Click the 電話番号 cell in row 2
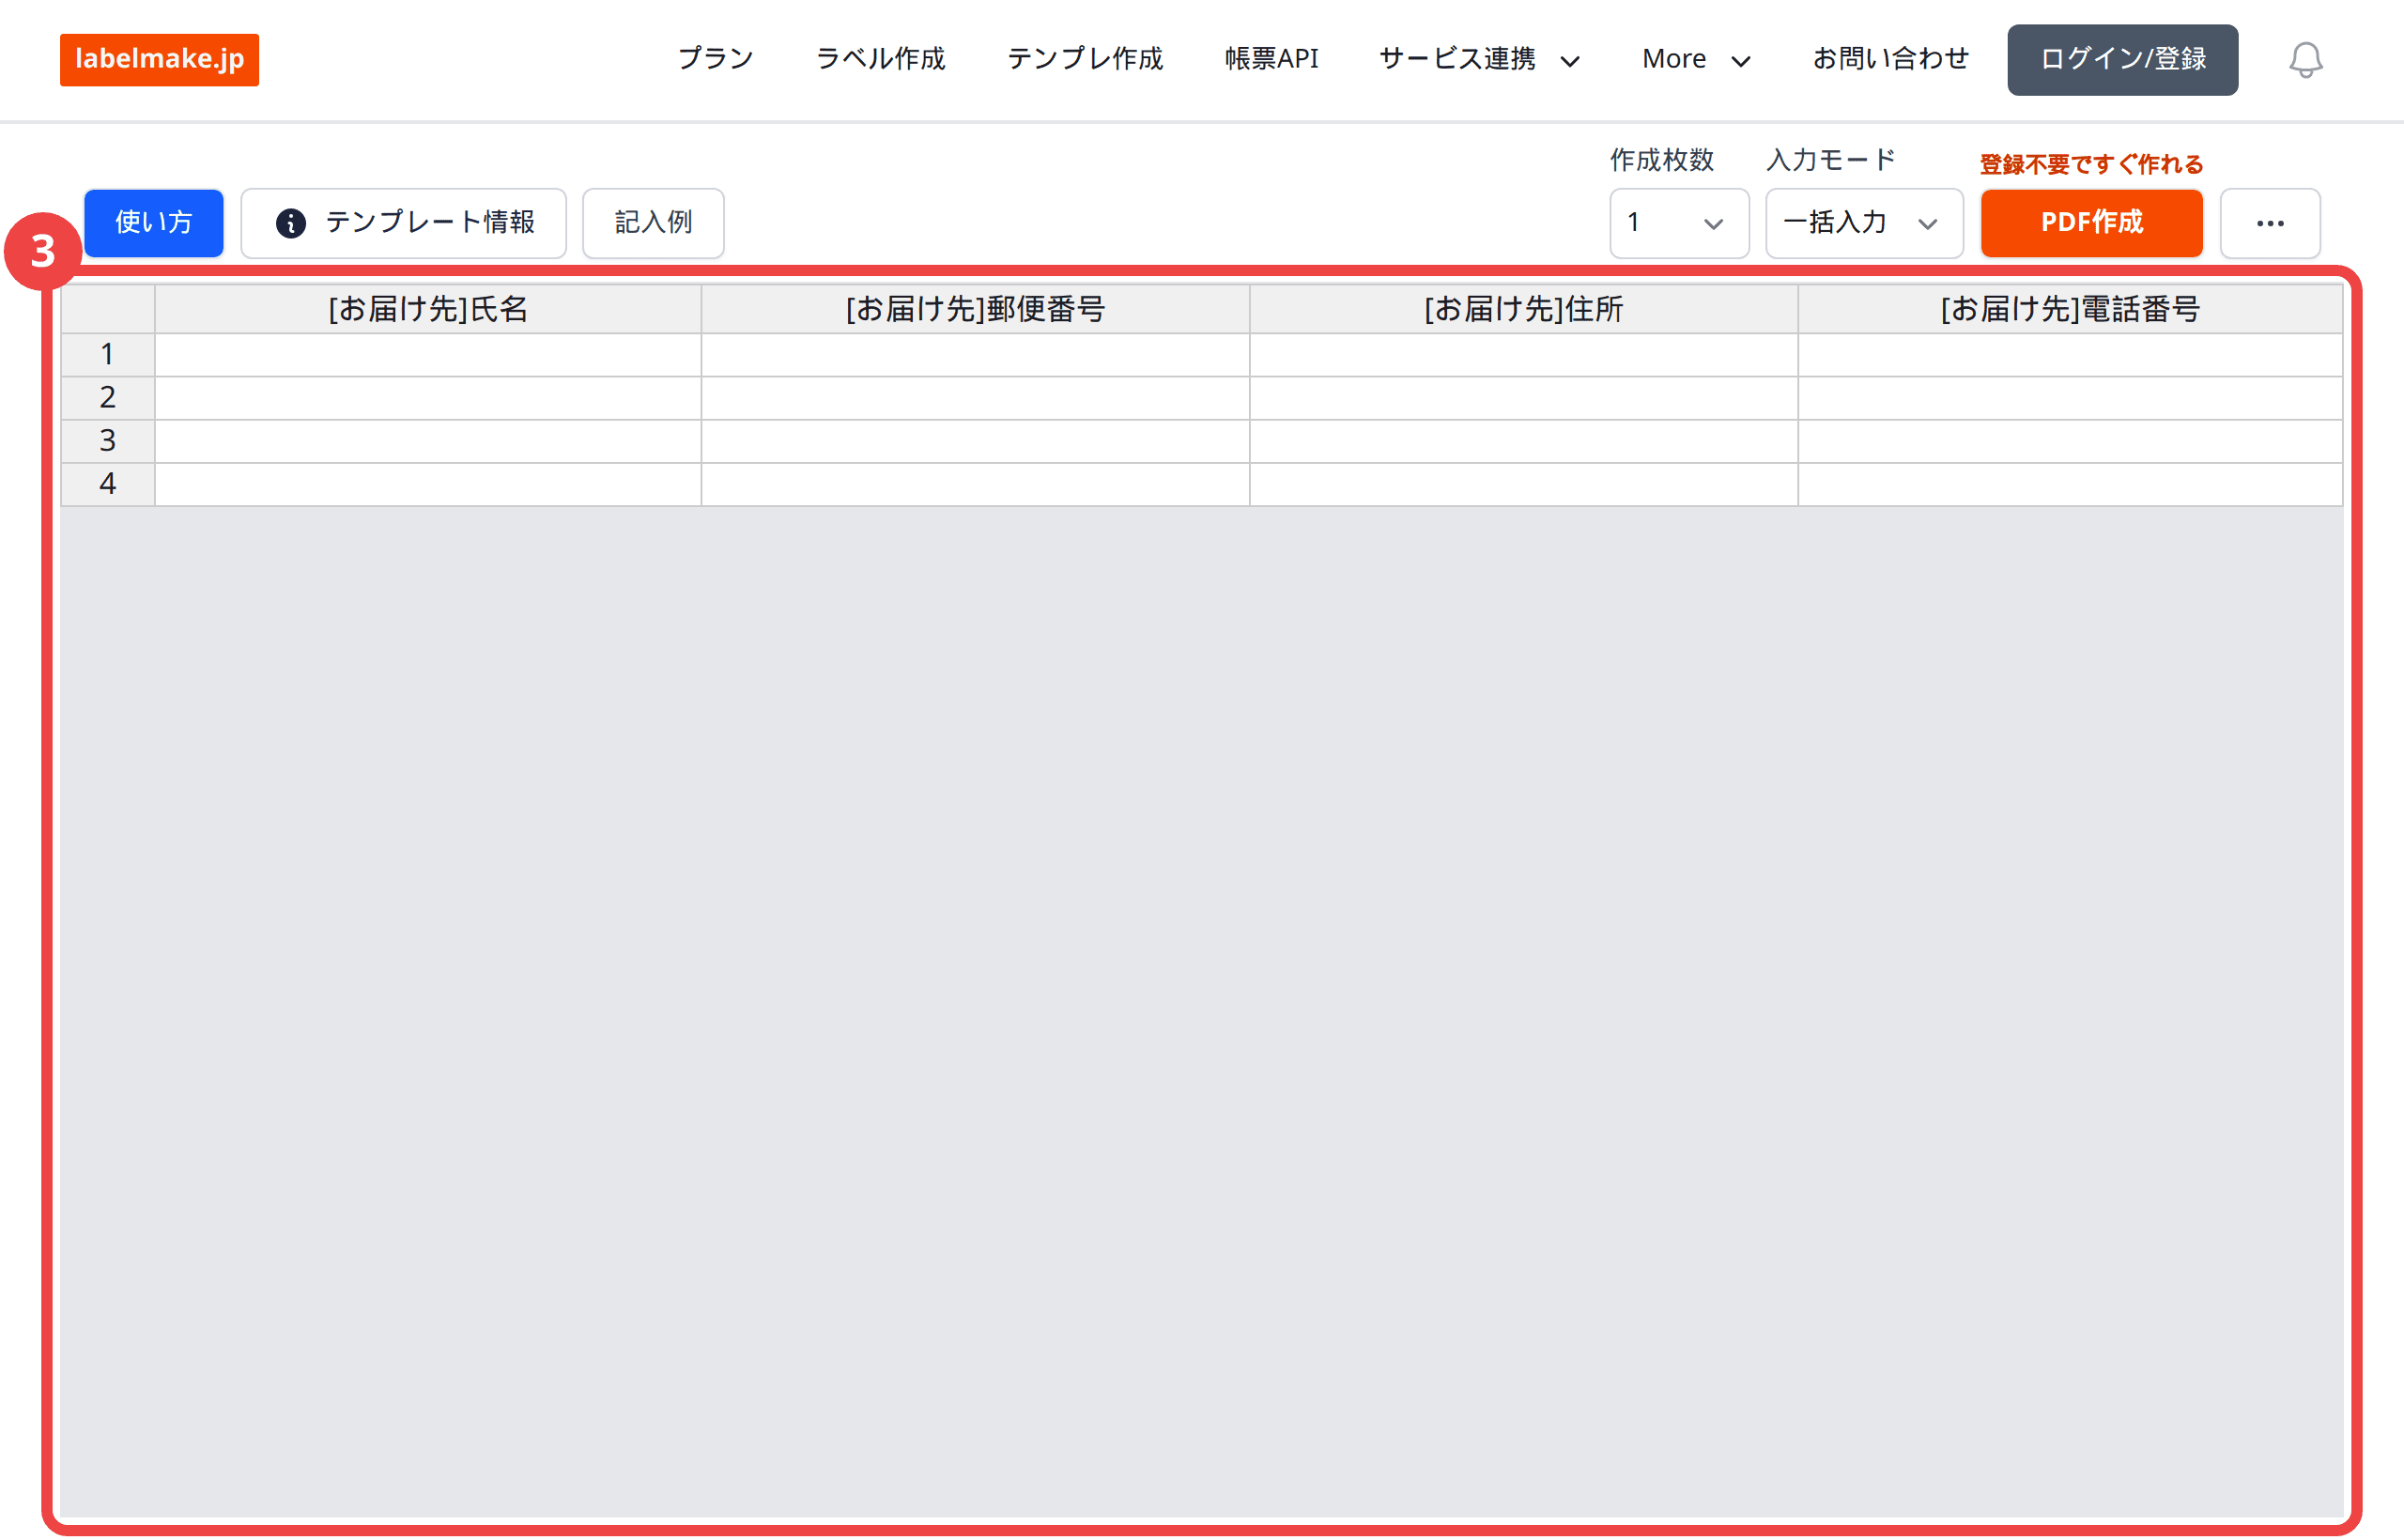This screenshot has width=2404, height=1540. [2070, 398]
